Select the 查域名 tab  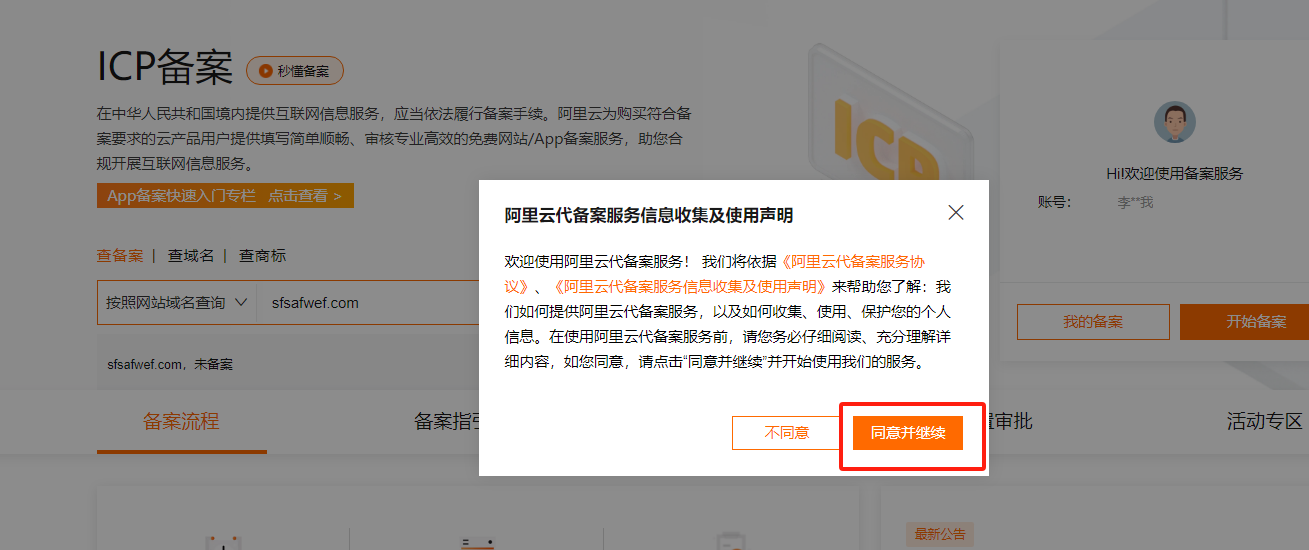[x=191, y=256]
